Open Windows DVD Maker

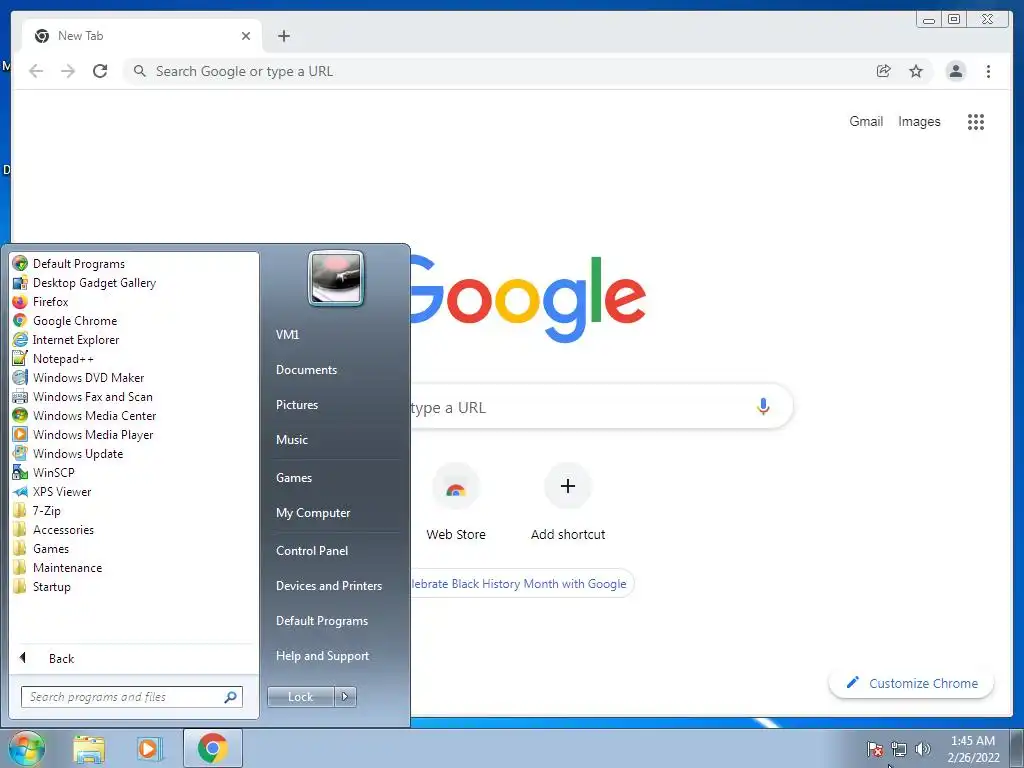pos(78,377)
